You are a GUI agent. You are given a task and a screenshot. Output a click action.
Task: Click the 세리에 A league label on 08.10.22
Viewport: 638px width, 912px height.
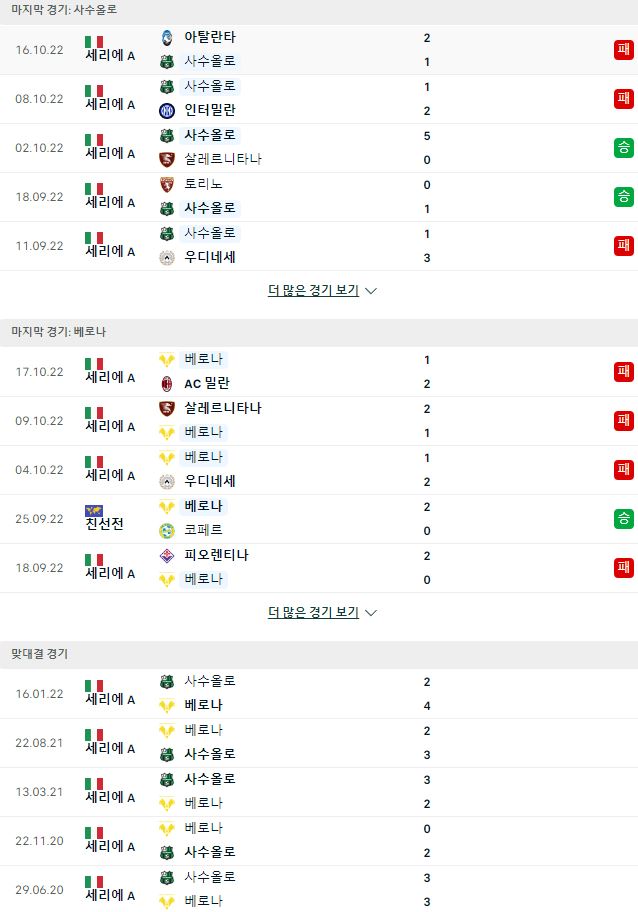pyautogui.click(x=111, y=105)
